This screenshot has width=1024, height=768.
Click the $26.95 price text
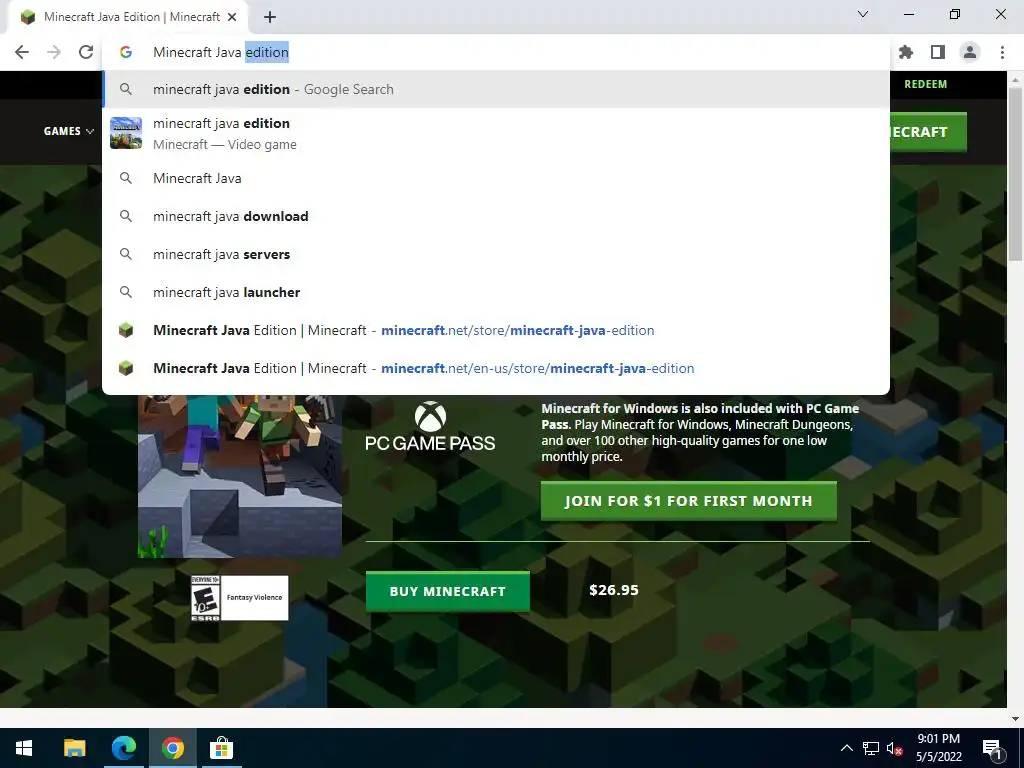(x=614, y=590)
